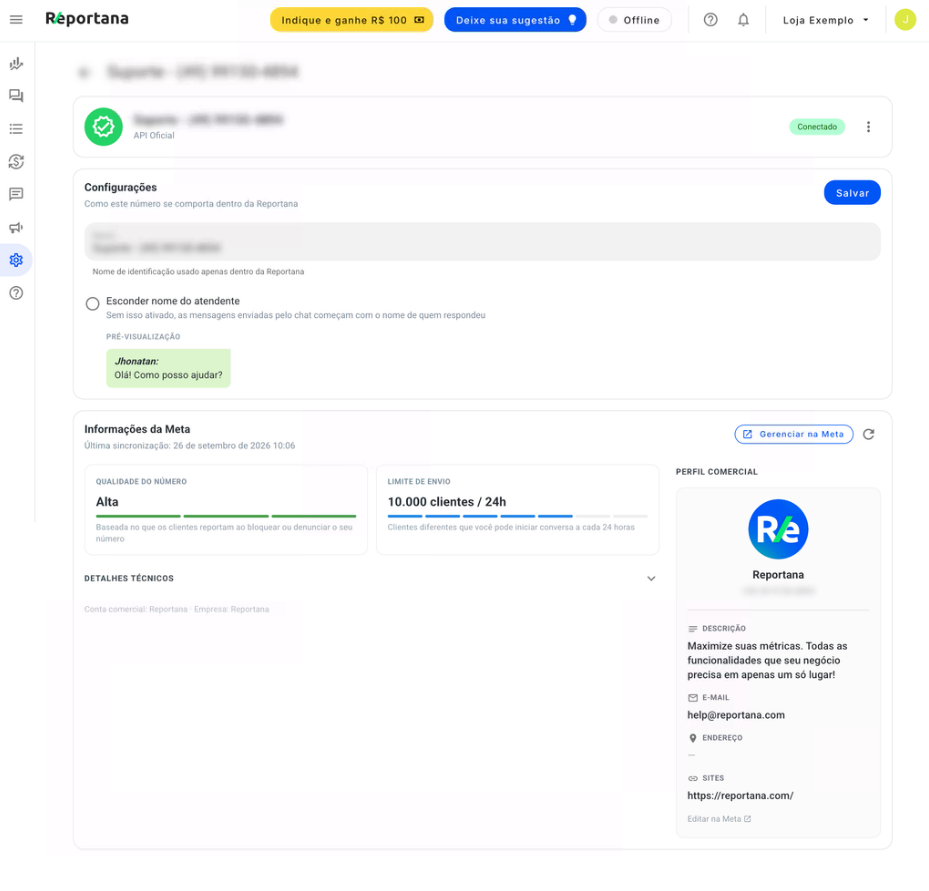
Task: Save settings with the Salvar button
Action: (851, 193)
